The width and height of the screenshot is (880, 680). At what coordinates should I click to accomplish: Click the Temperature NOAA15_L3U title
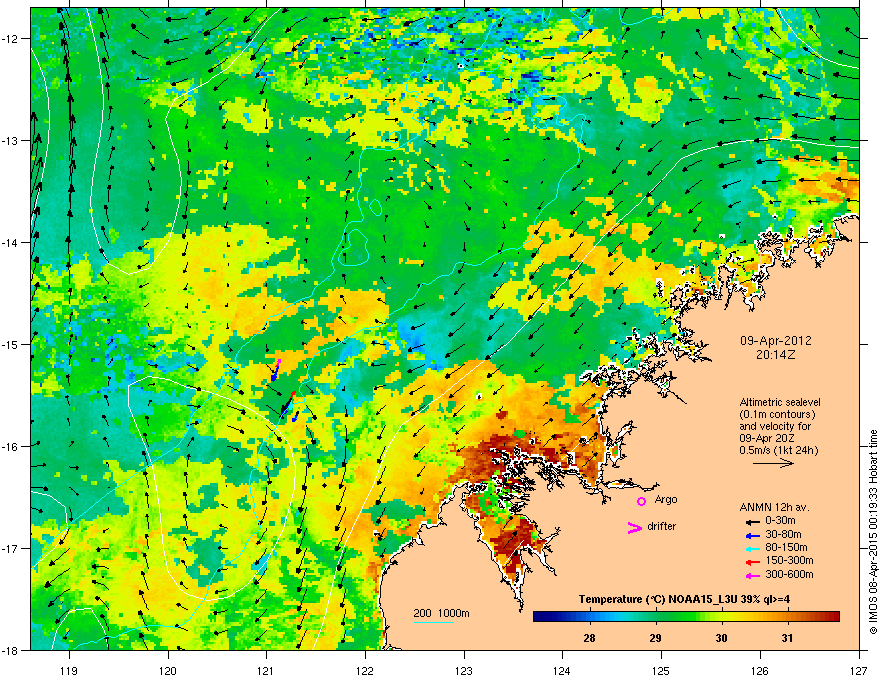(684, 599)
